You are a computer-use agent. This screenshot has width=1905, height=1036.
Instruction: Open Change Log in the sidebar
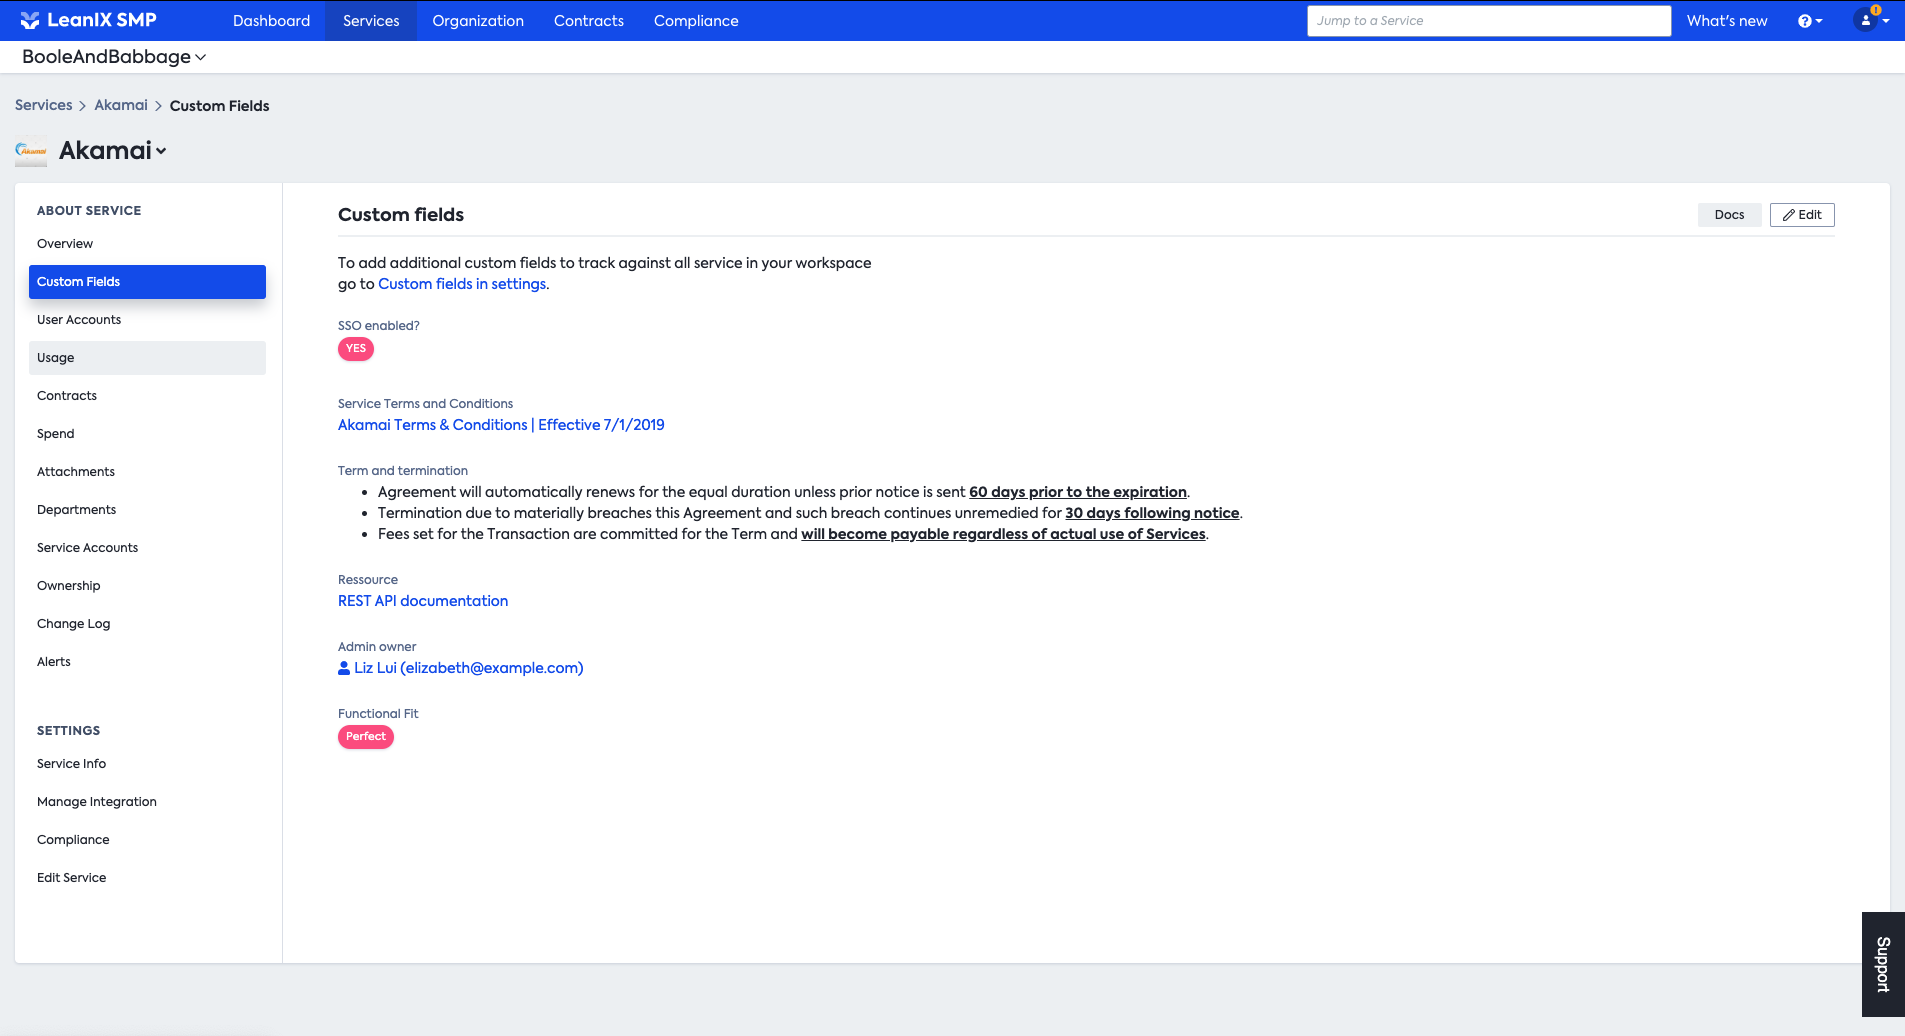[x=147, y=624]
